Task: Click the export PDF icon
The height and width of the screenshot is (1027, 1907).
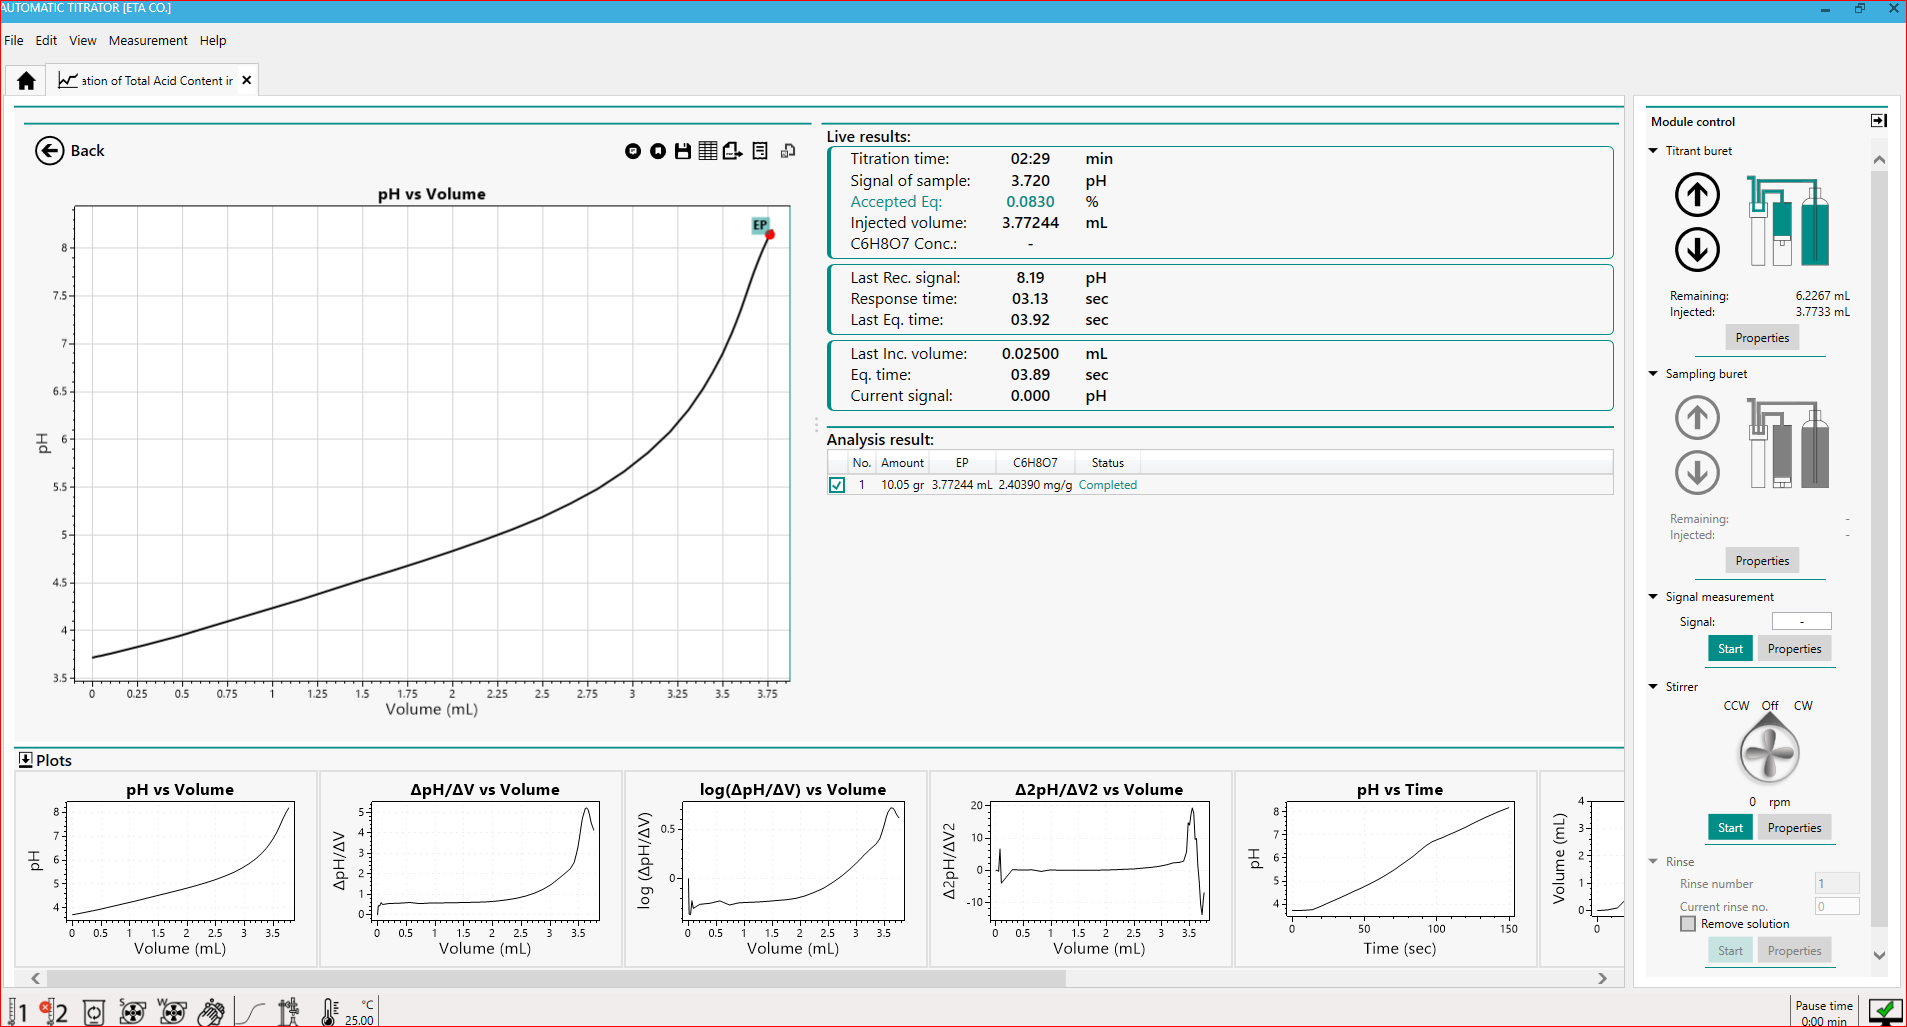Action: tap(733, 151)
